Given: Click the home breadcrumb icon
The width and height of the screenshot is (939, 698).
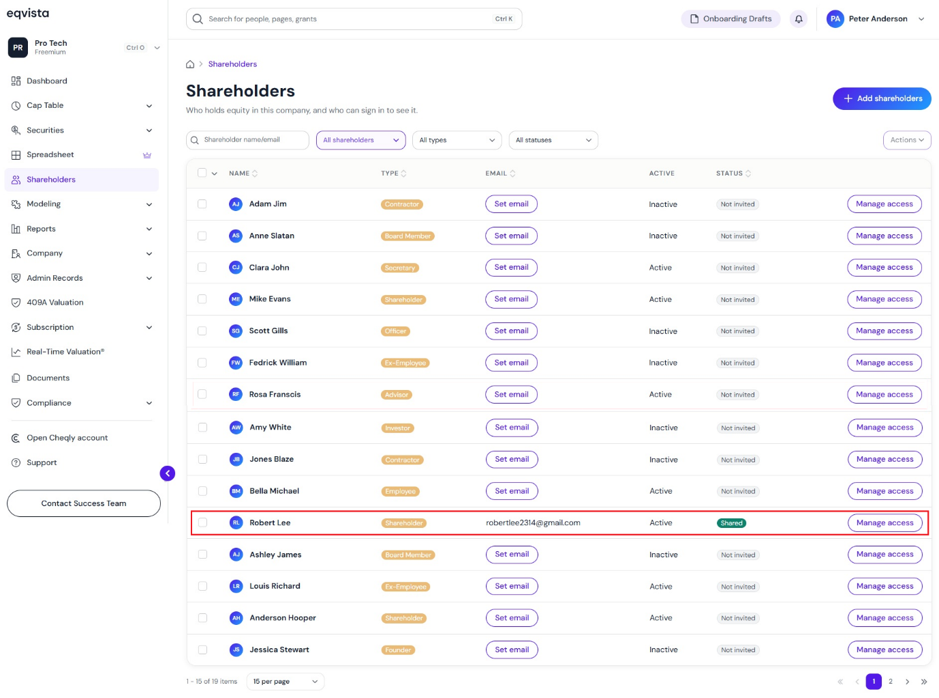Looking at the screenshot, I should click(x=190, y=64).
